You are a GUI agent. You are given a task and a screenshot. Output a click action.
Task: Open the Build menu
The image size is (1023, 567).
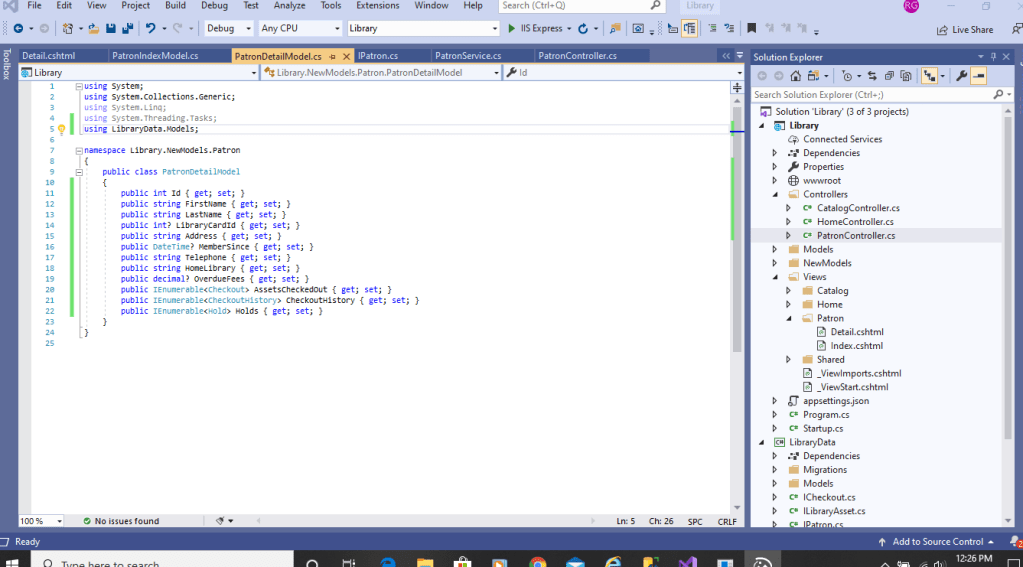(x=175, y=6)
